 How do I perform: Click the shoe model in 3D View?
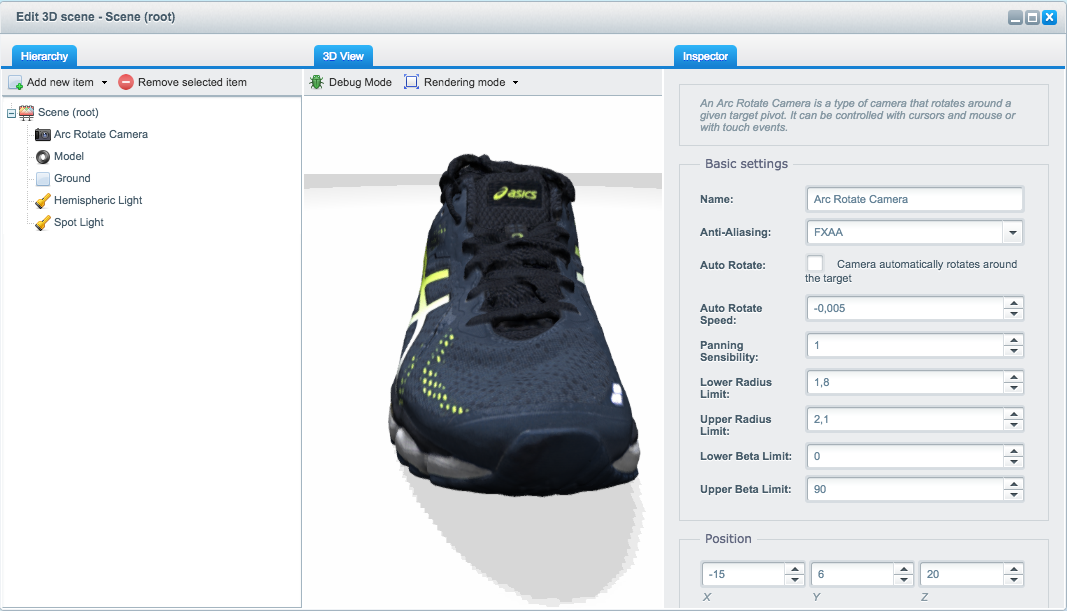pos(514,327)
